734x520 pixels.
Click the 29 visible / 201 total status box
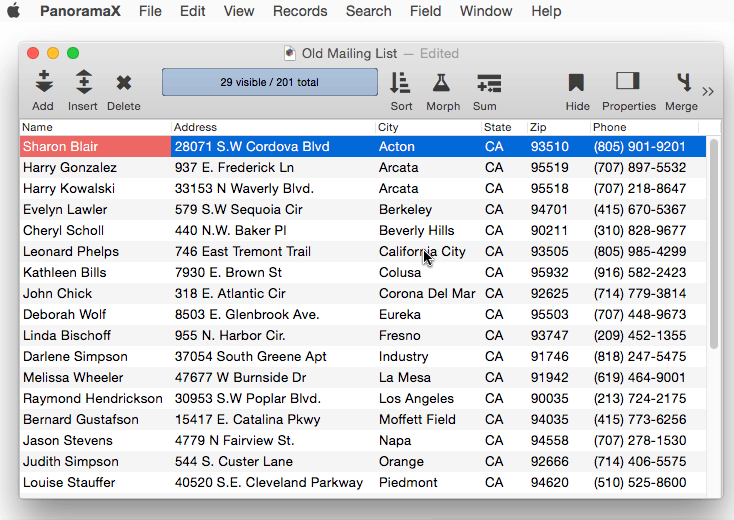coord(270,82)
